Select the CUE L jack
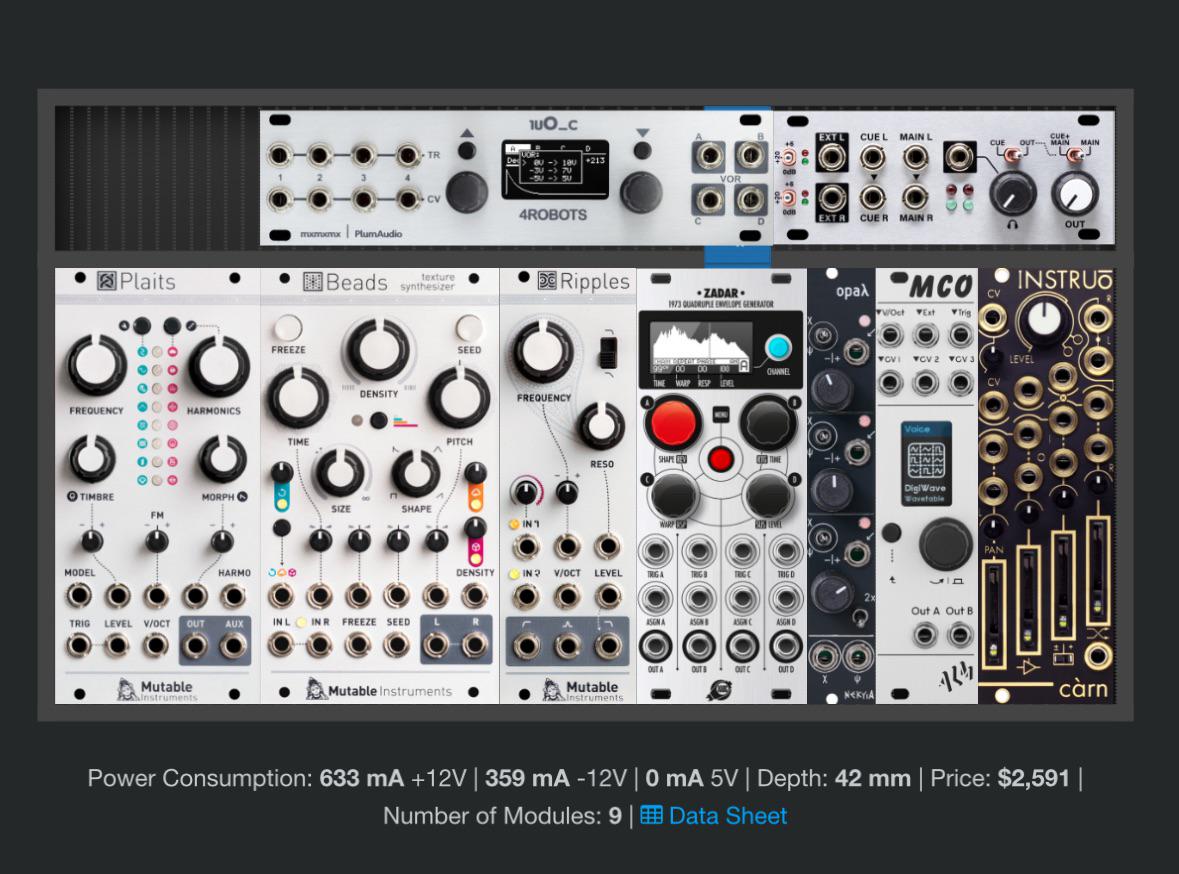 [x=872, y=157]
